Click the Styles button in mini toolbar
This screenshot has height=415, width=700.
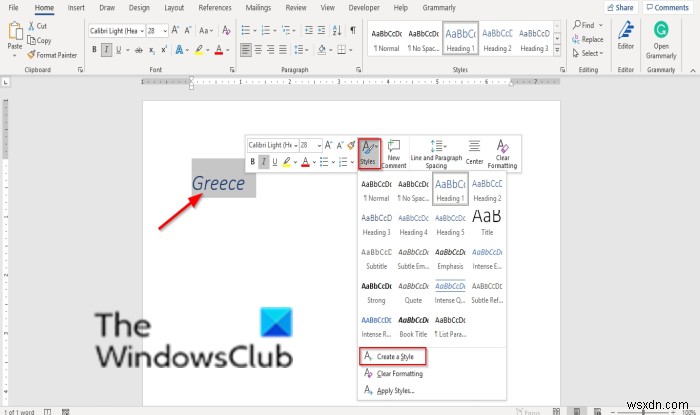369,153
